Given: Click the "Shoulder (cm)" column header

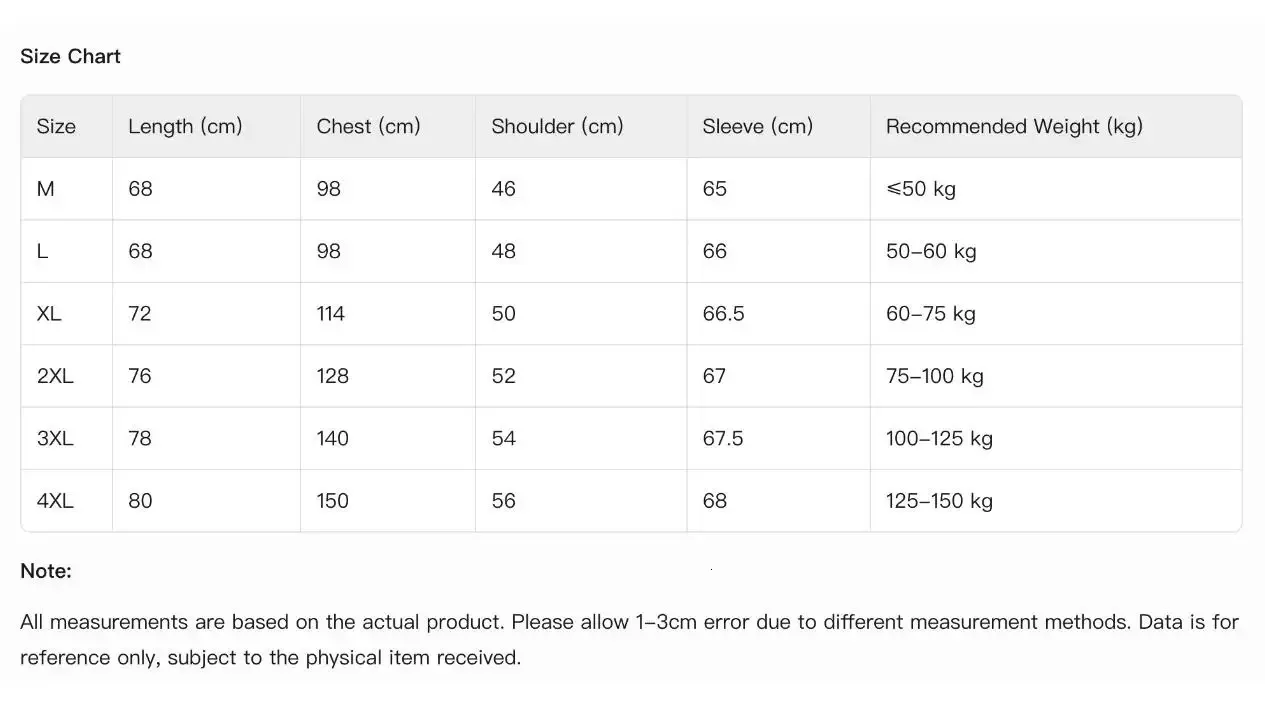Looking at the screenshot, I should click(x=557, y=127).
